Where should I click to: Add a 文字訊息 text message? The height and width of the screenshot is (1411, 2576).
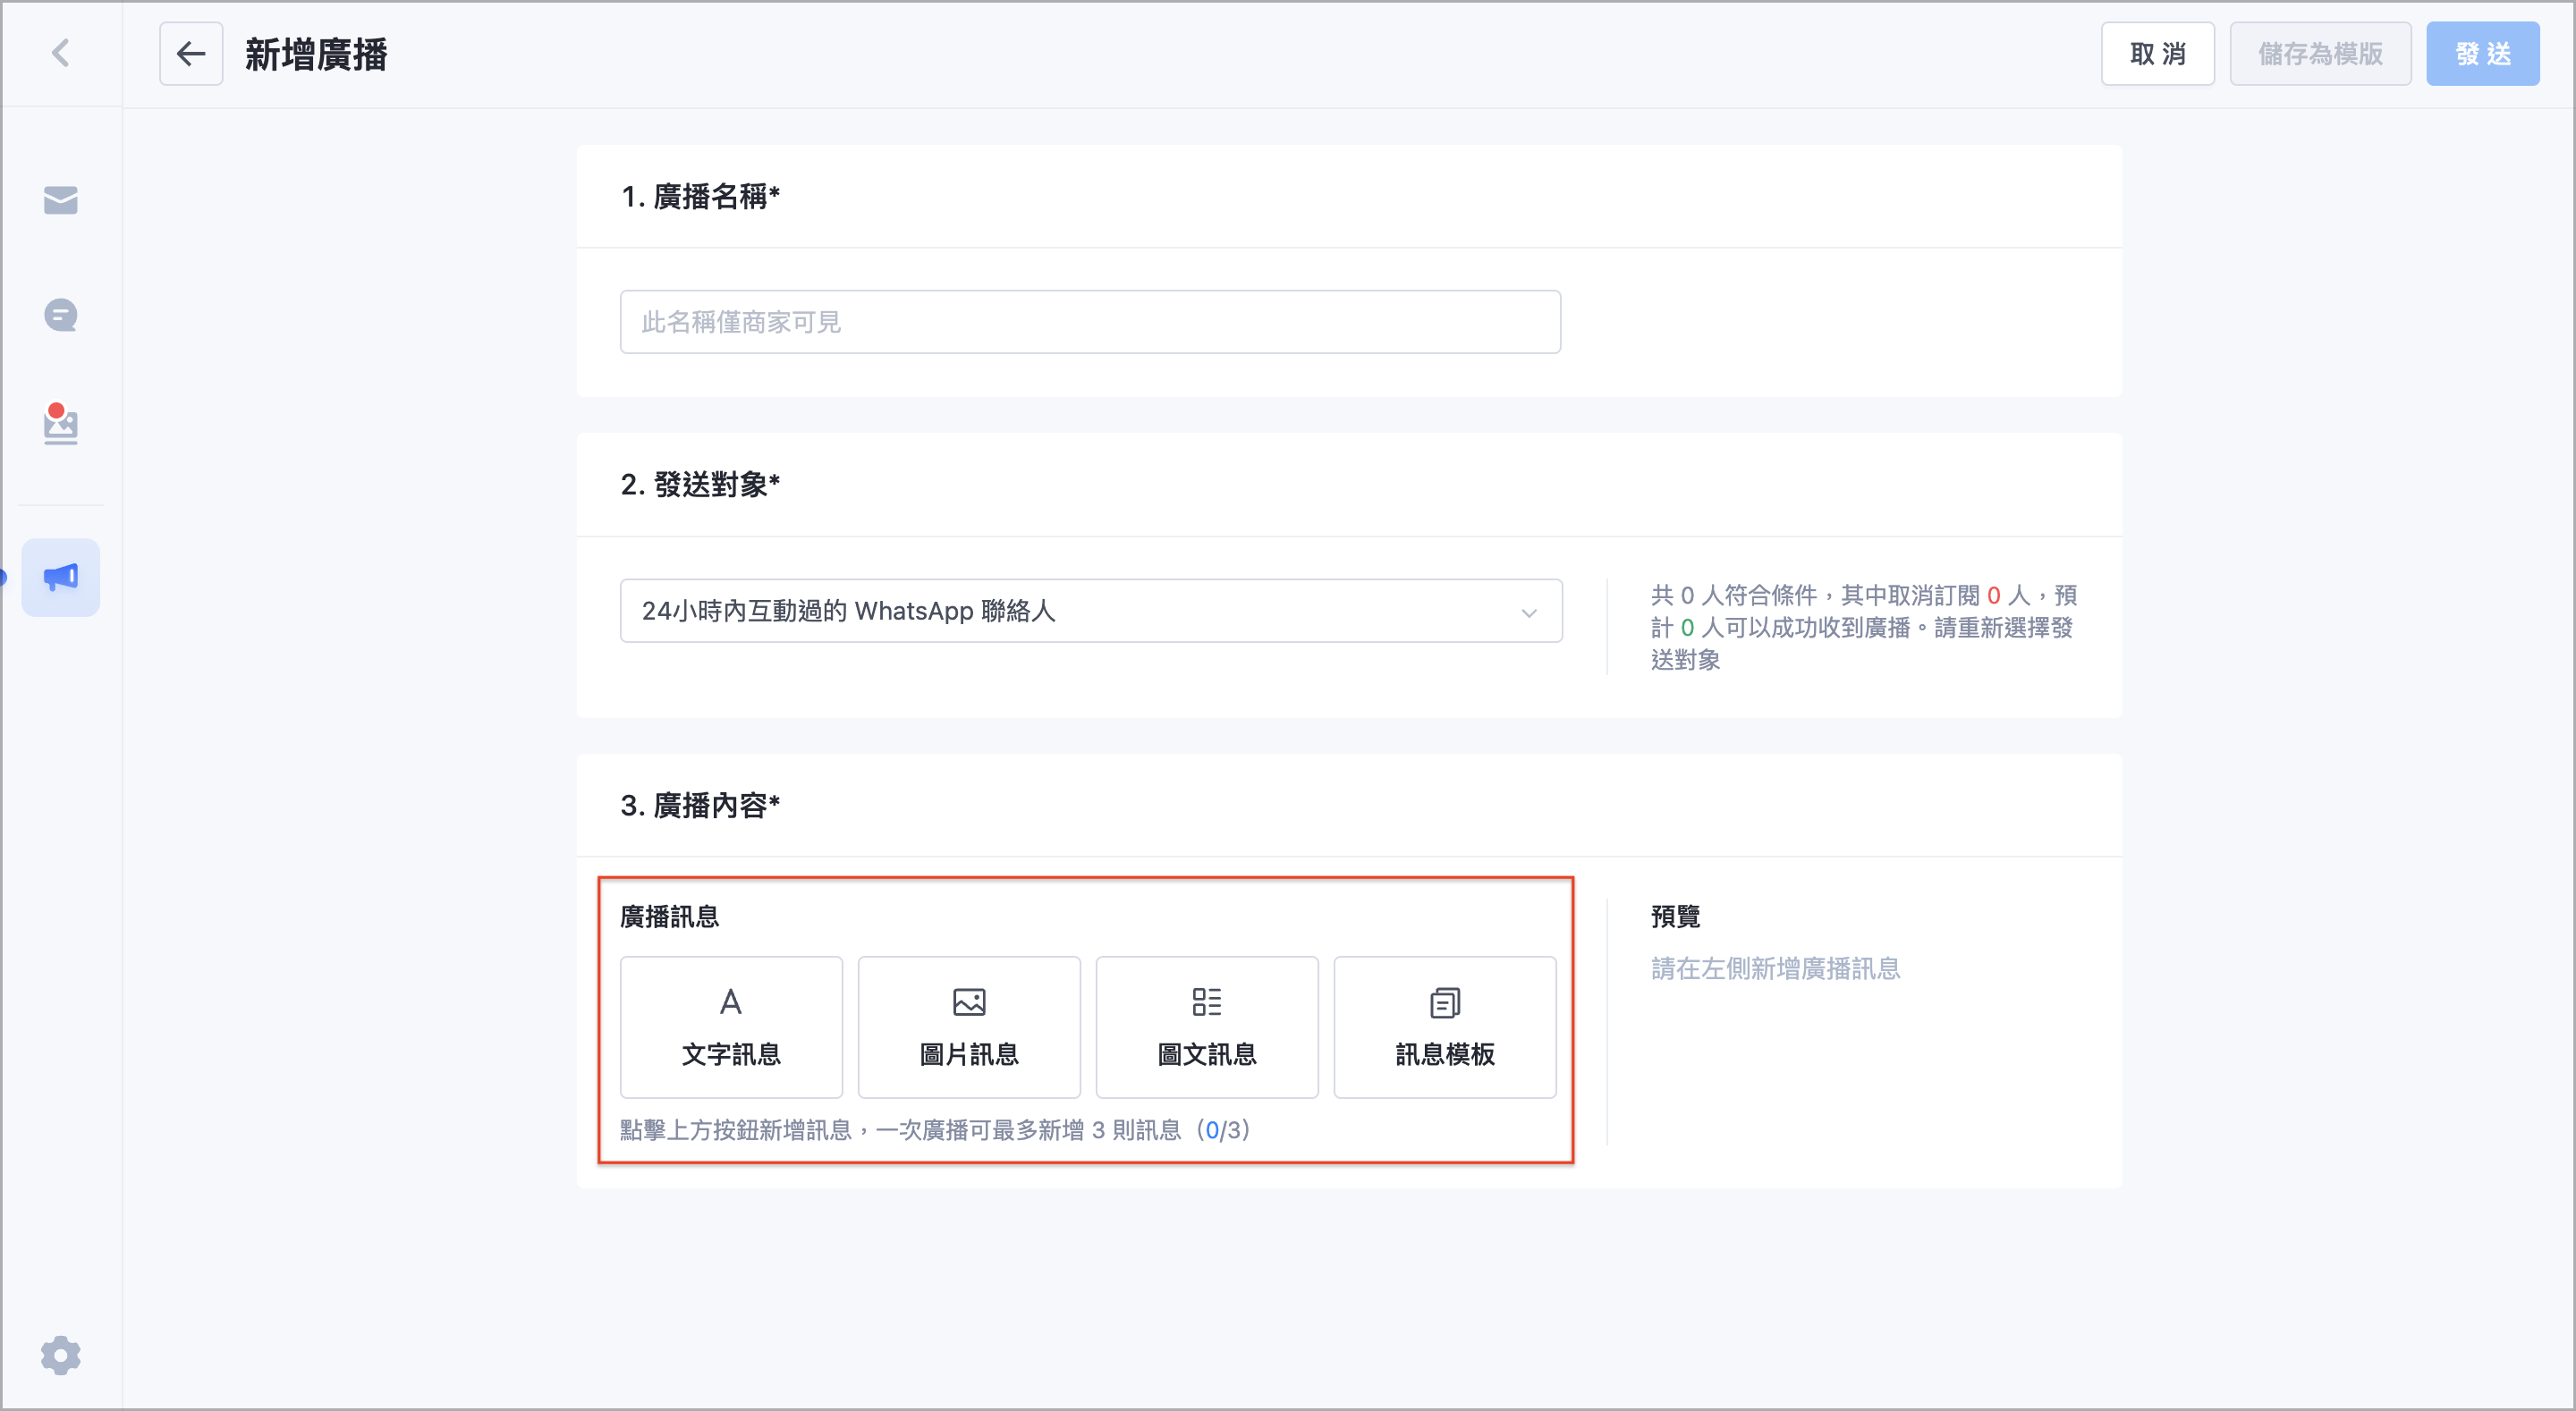point(731,1027)
